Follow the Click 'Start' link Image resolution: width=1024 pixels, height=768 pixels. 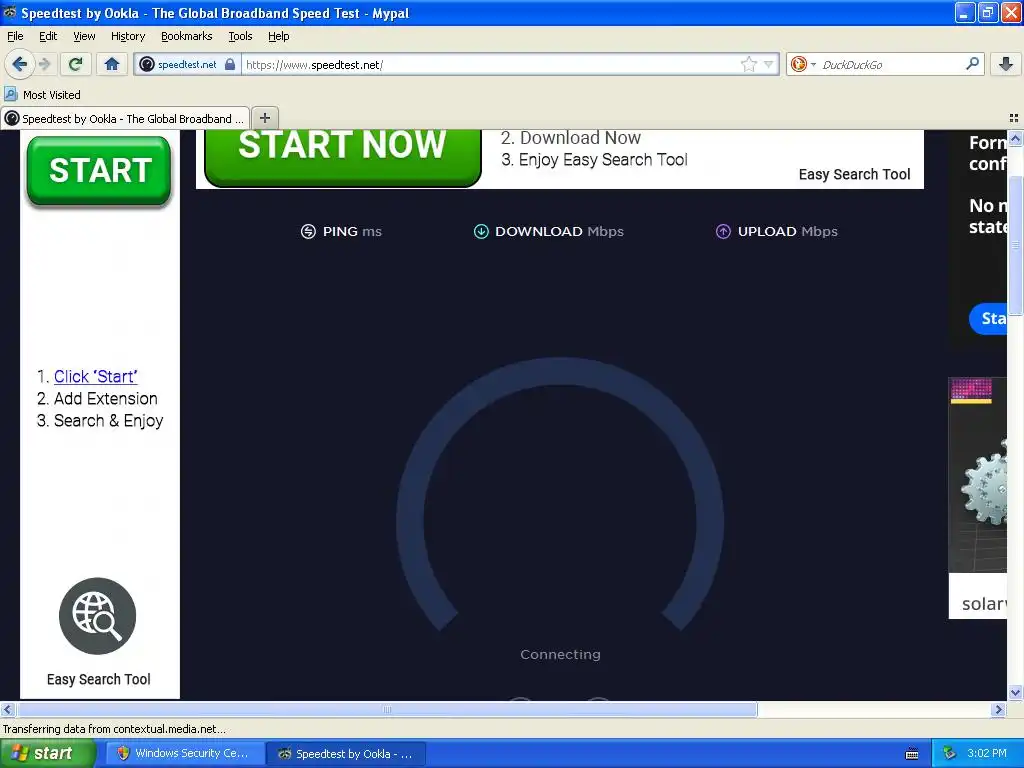click(x=95, y=376)
